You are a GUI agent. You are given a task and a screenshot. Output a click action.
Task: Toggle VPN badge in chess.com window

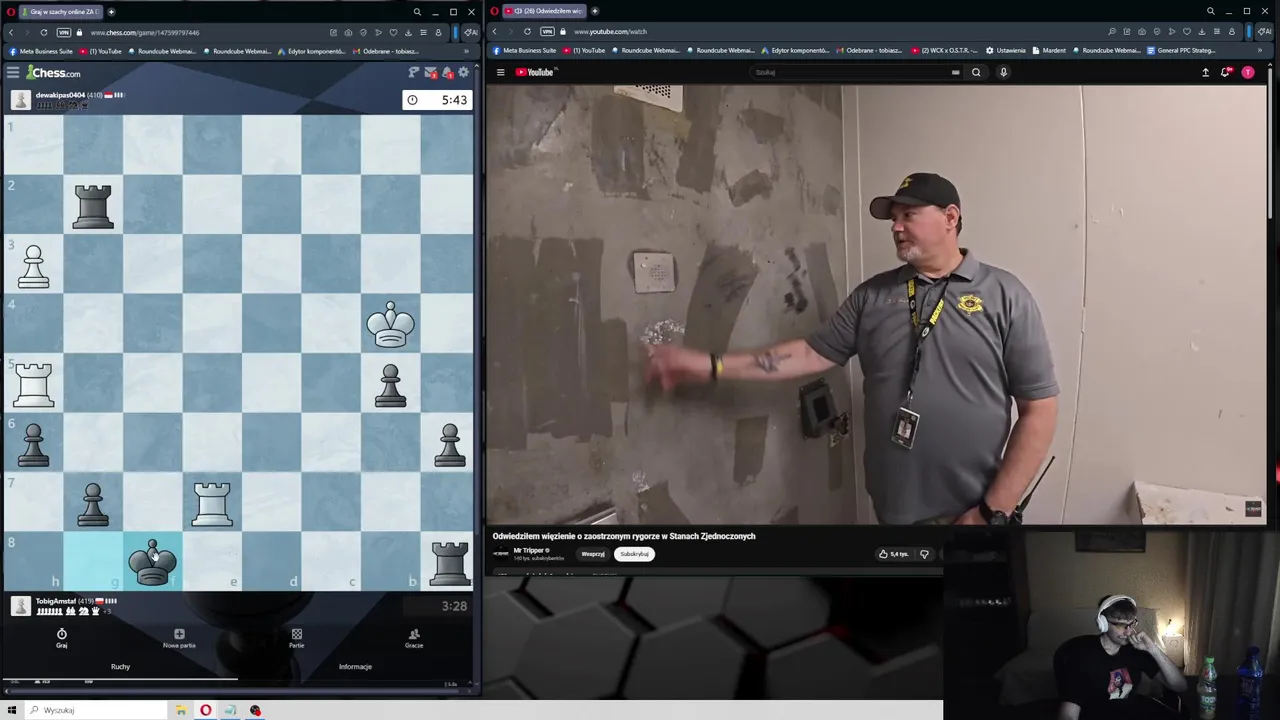[x=64, y=32]
